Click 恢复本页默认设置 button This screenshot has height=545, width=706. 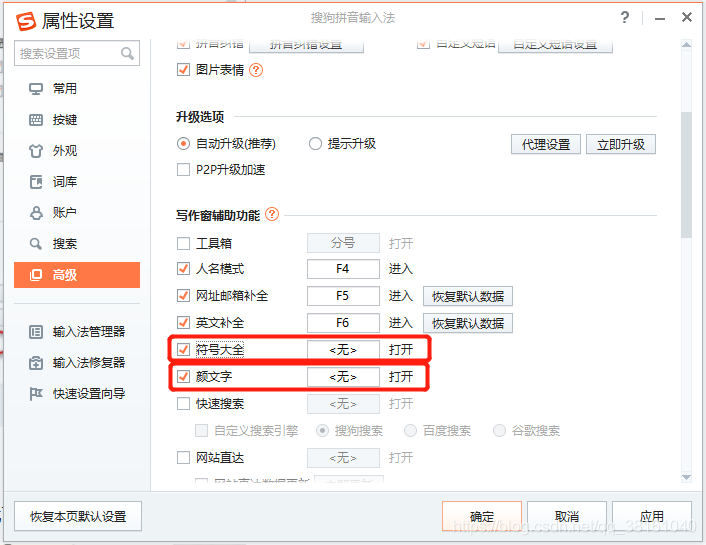[78, 517]
